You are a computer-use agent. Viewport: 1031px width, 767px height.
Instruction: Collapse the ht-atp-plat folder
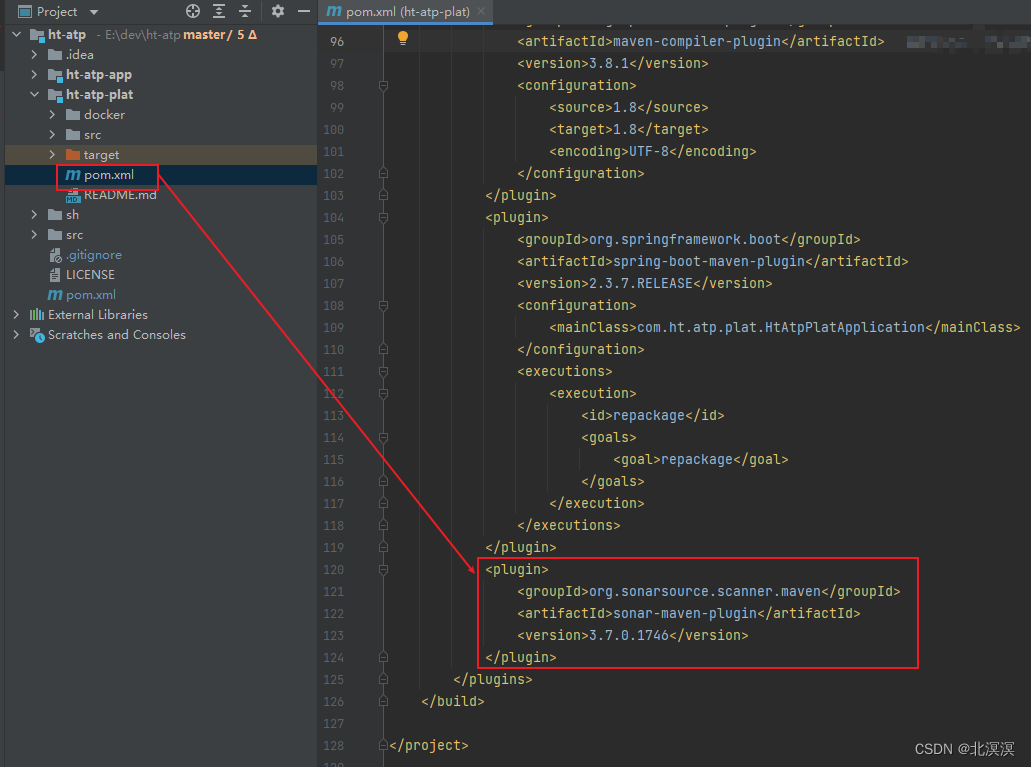pyautogui.click(x=33, y=94)
